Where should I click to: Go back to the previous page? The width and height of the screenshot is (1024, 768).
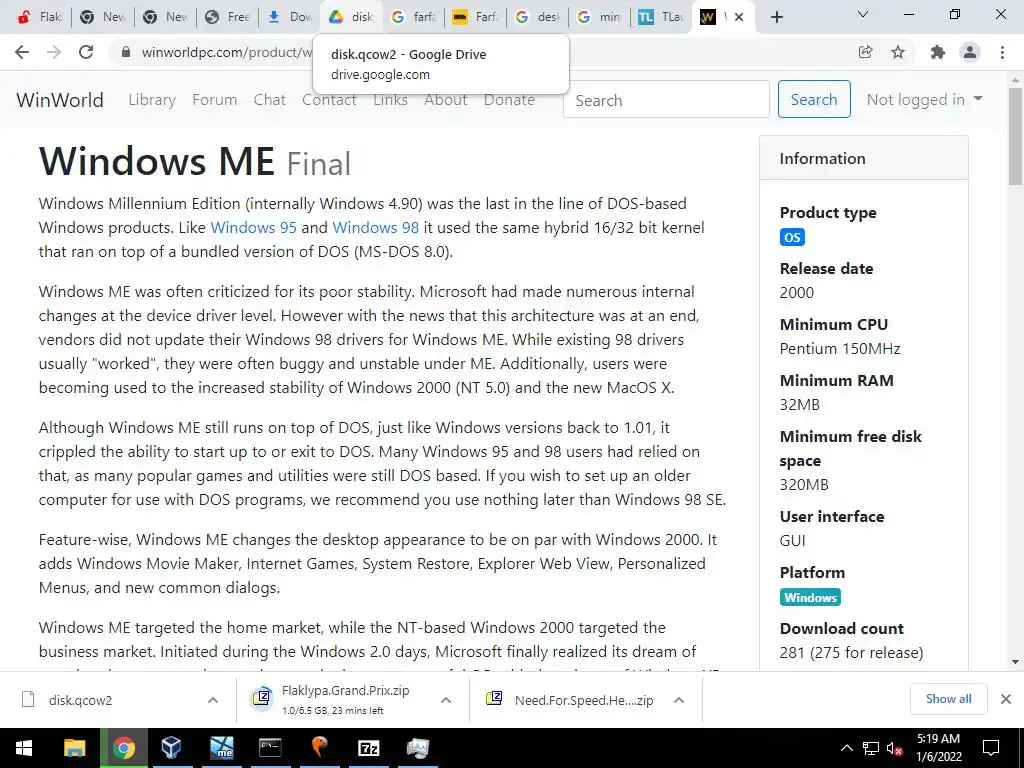click(22, 52)
